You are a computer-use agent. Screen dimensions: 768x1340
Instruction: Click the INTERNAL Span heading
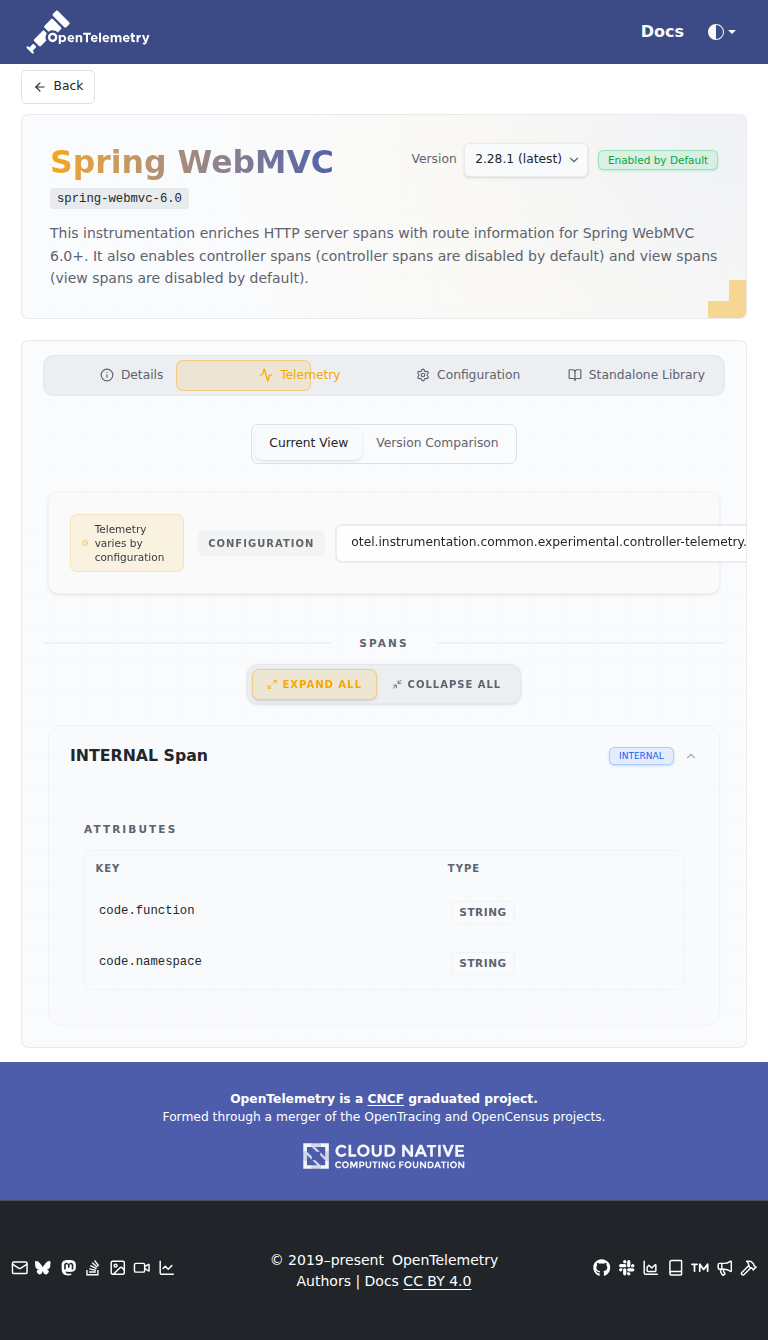click(139, 755)
